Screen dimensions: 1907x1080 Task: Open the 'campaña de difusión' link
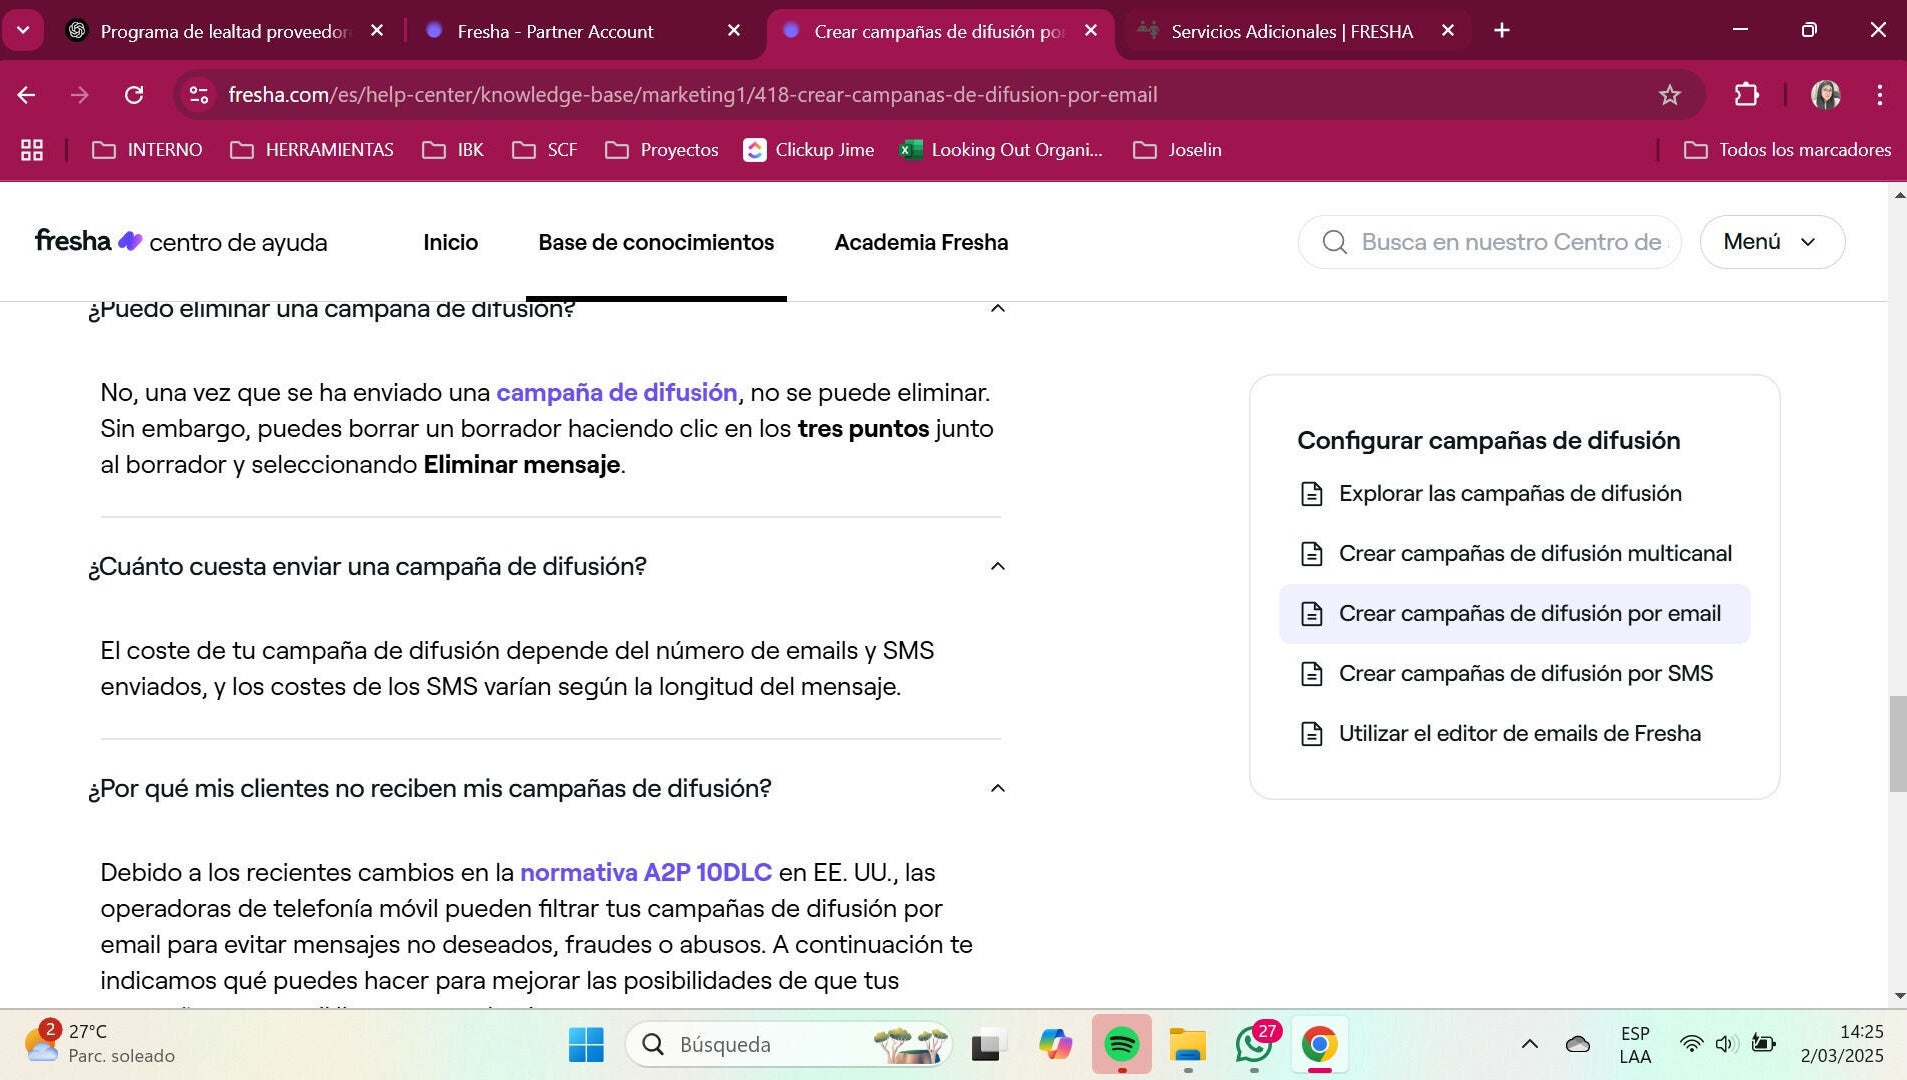(x=616, y=393)
